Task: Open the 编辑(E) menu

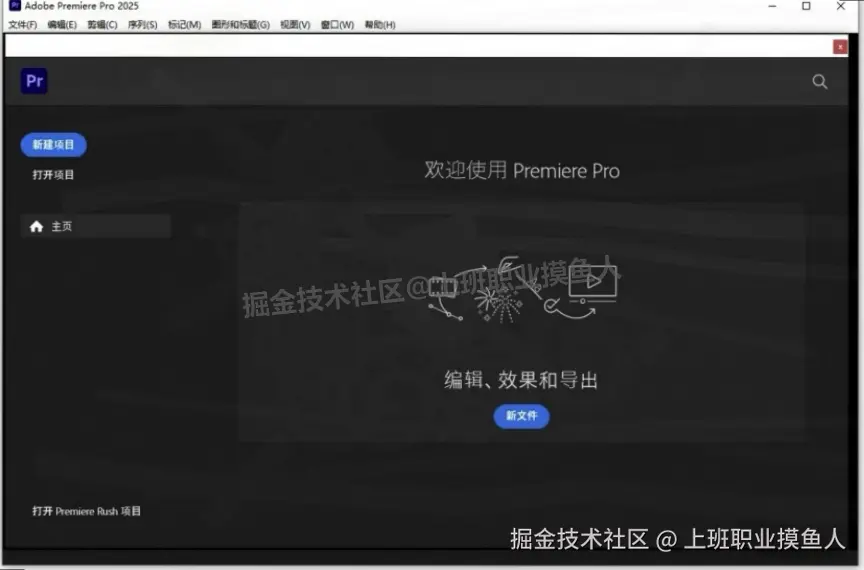Action: 62,25
